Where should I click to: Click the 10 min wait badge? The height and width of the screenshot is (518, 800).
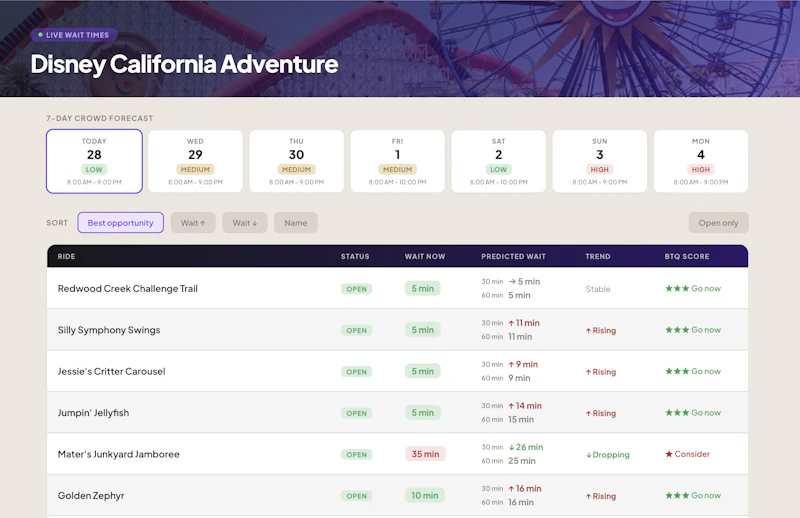pos(425,495)
